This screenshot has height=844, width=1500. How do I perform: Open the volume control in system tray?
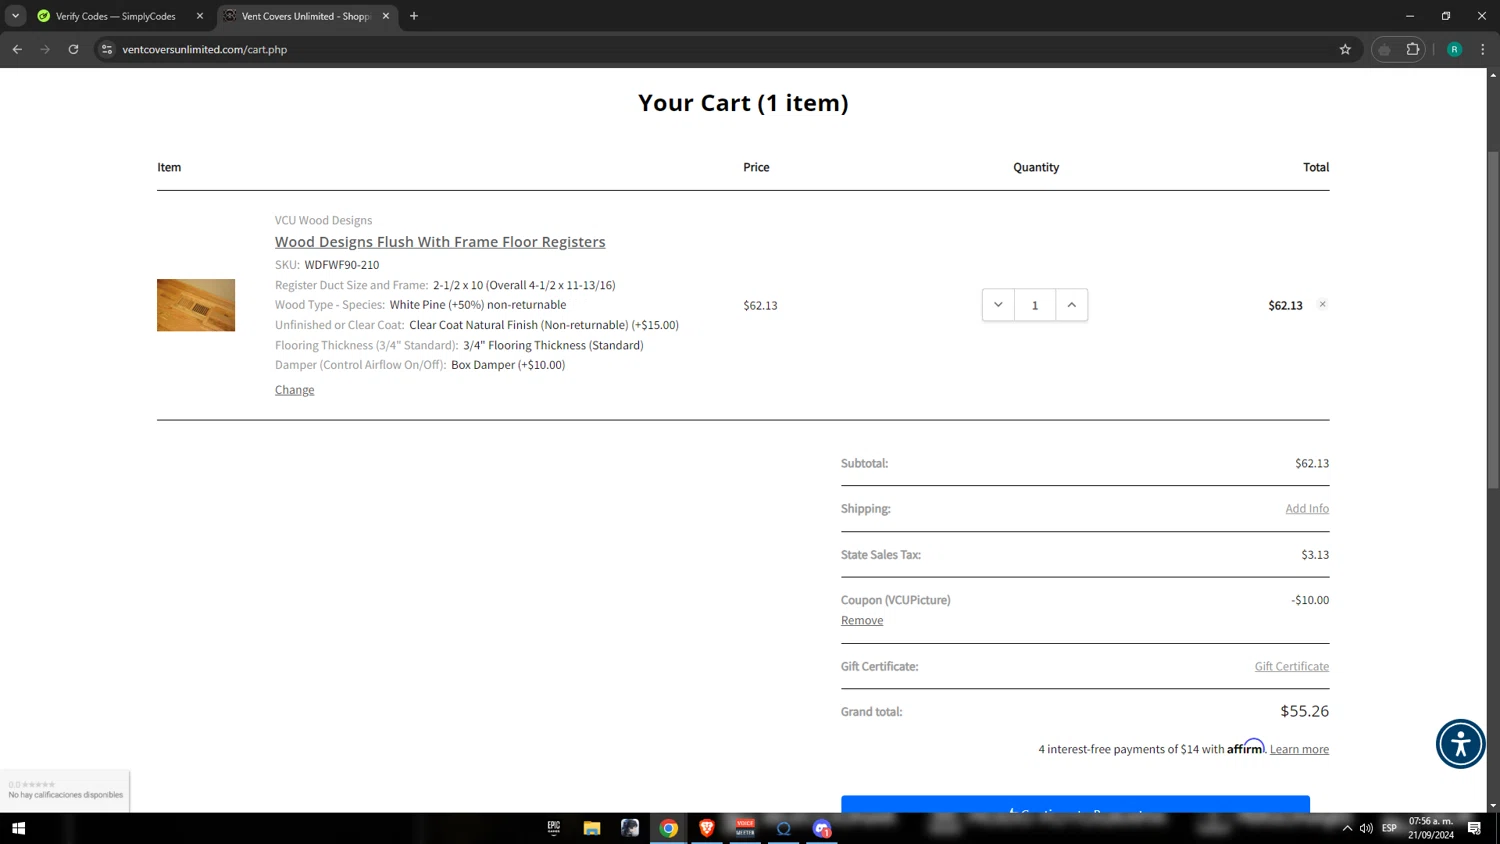click(1366, 828)
